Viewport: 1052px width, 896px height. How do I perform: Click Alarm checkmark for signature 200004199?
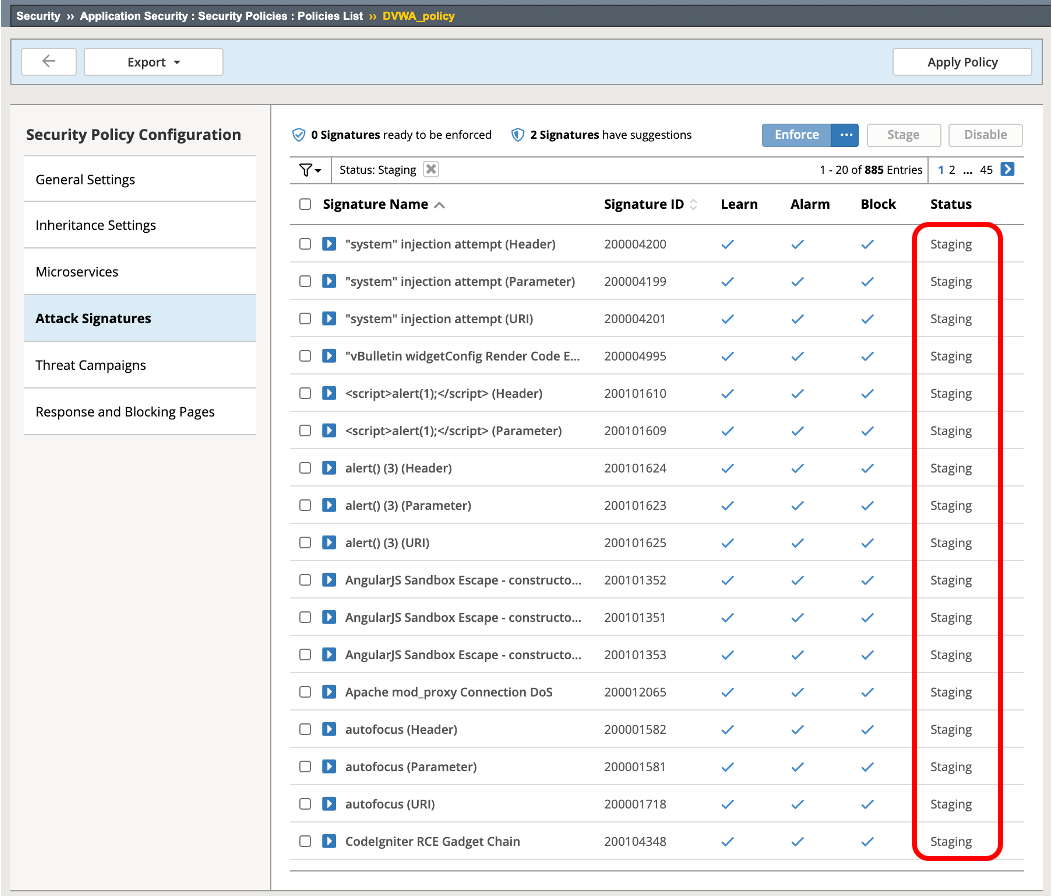(797, 282)
